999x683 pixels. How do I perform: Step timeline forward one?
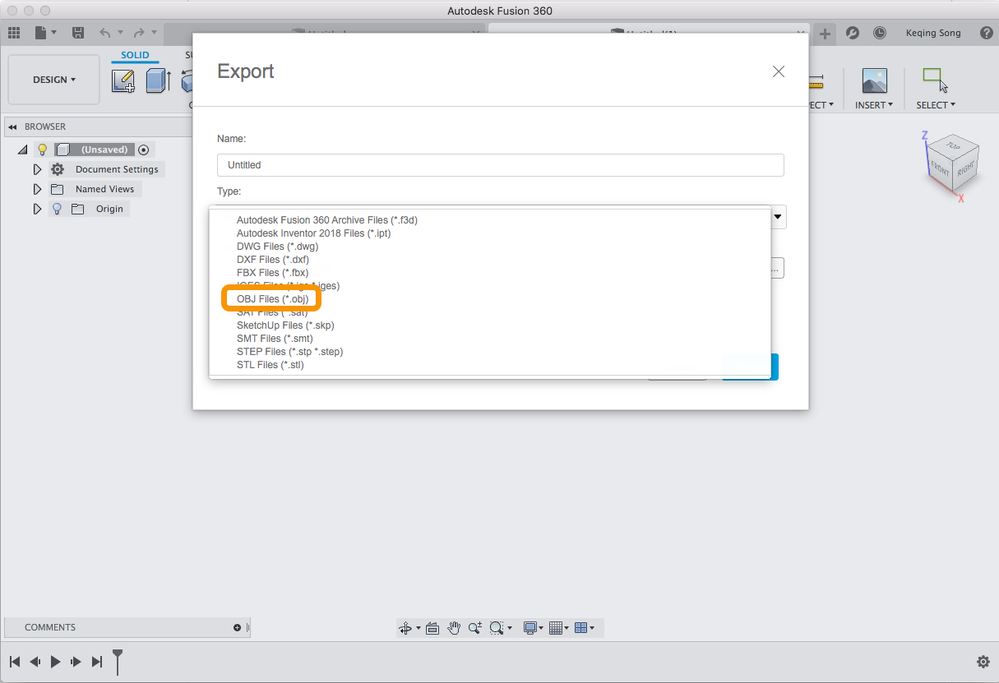[x=75, y=662]
